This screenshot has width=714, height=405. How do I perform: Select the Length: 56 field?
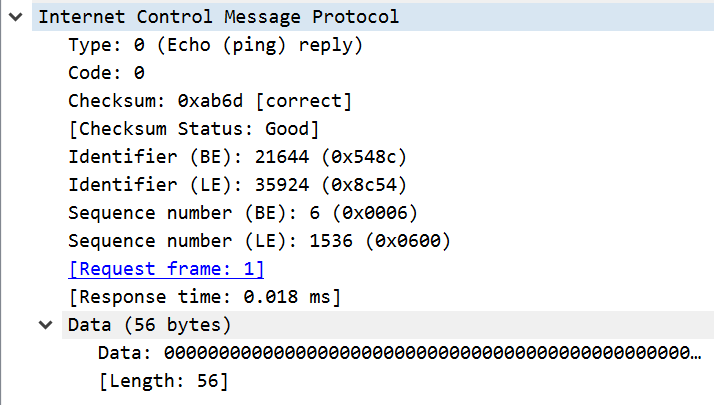coord(163,381)
